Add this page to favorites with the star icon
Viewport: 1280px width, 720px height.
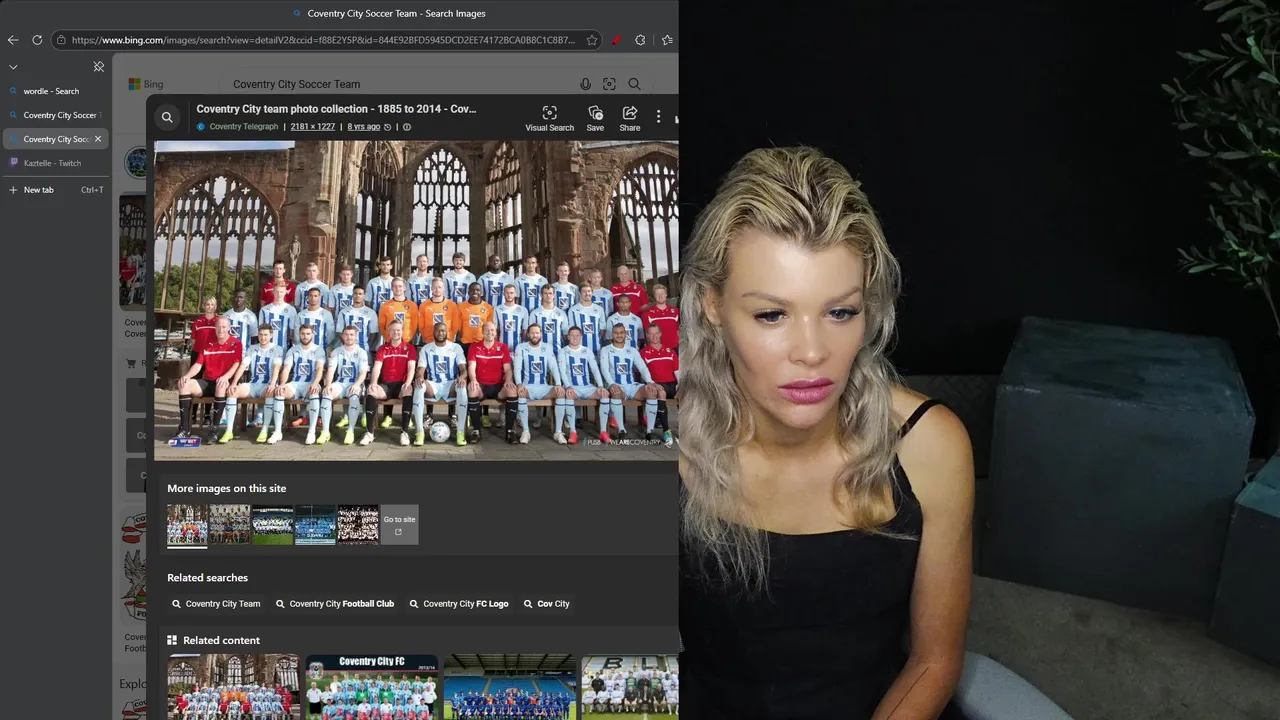(592, 40)
